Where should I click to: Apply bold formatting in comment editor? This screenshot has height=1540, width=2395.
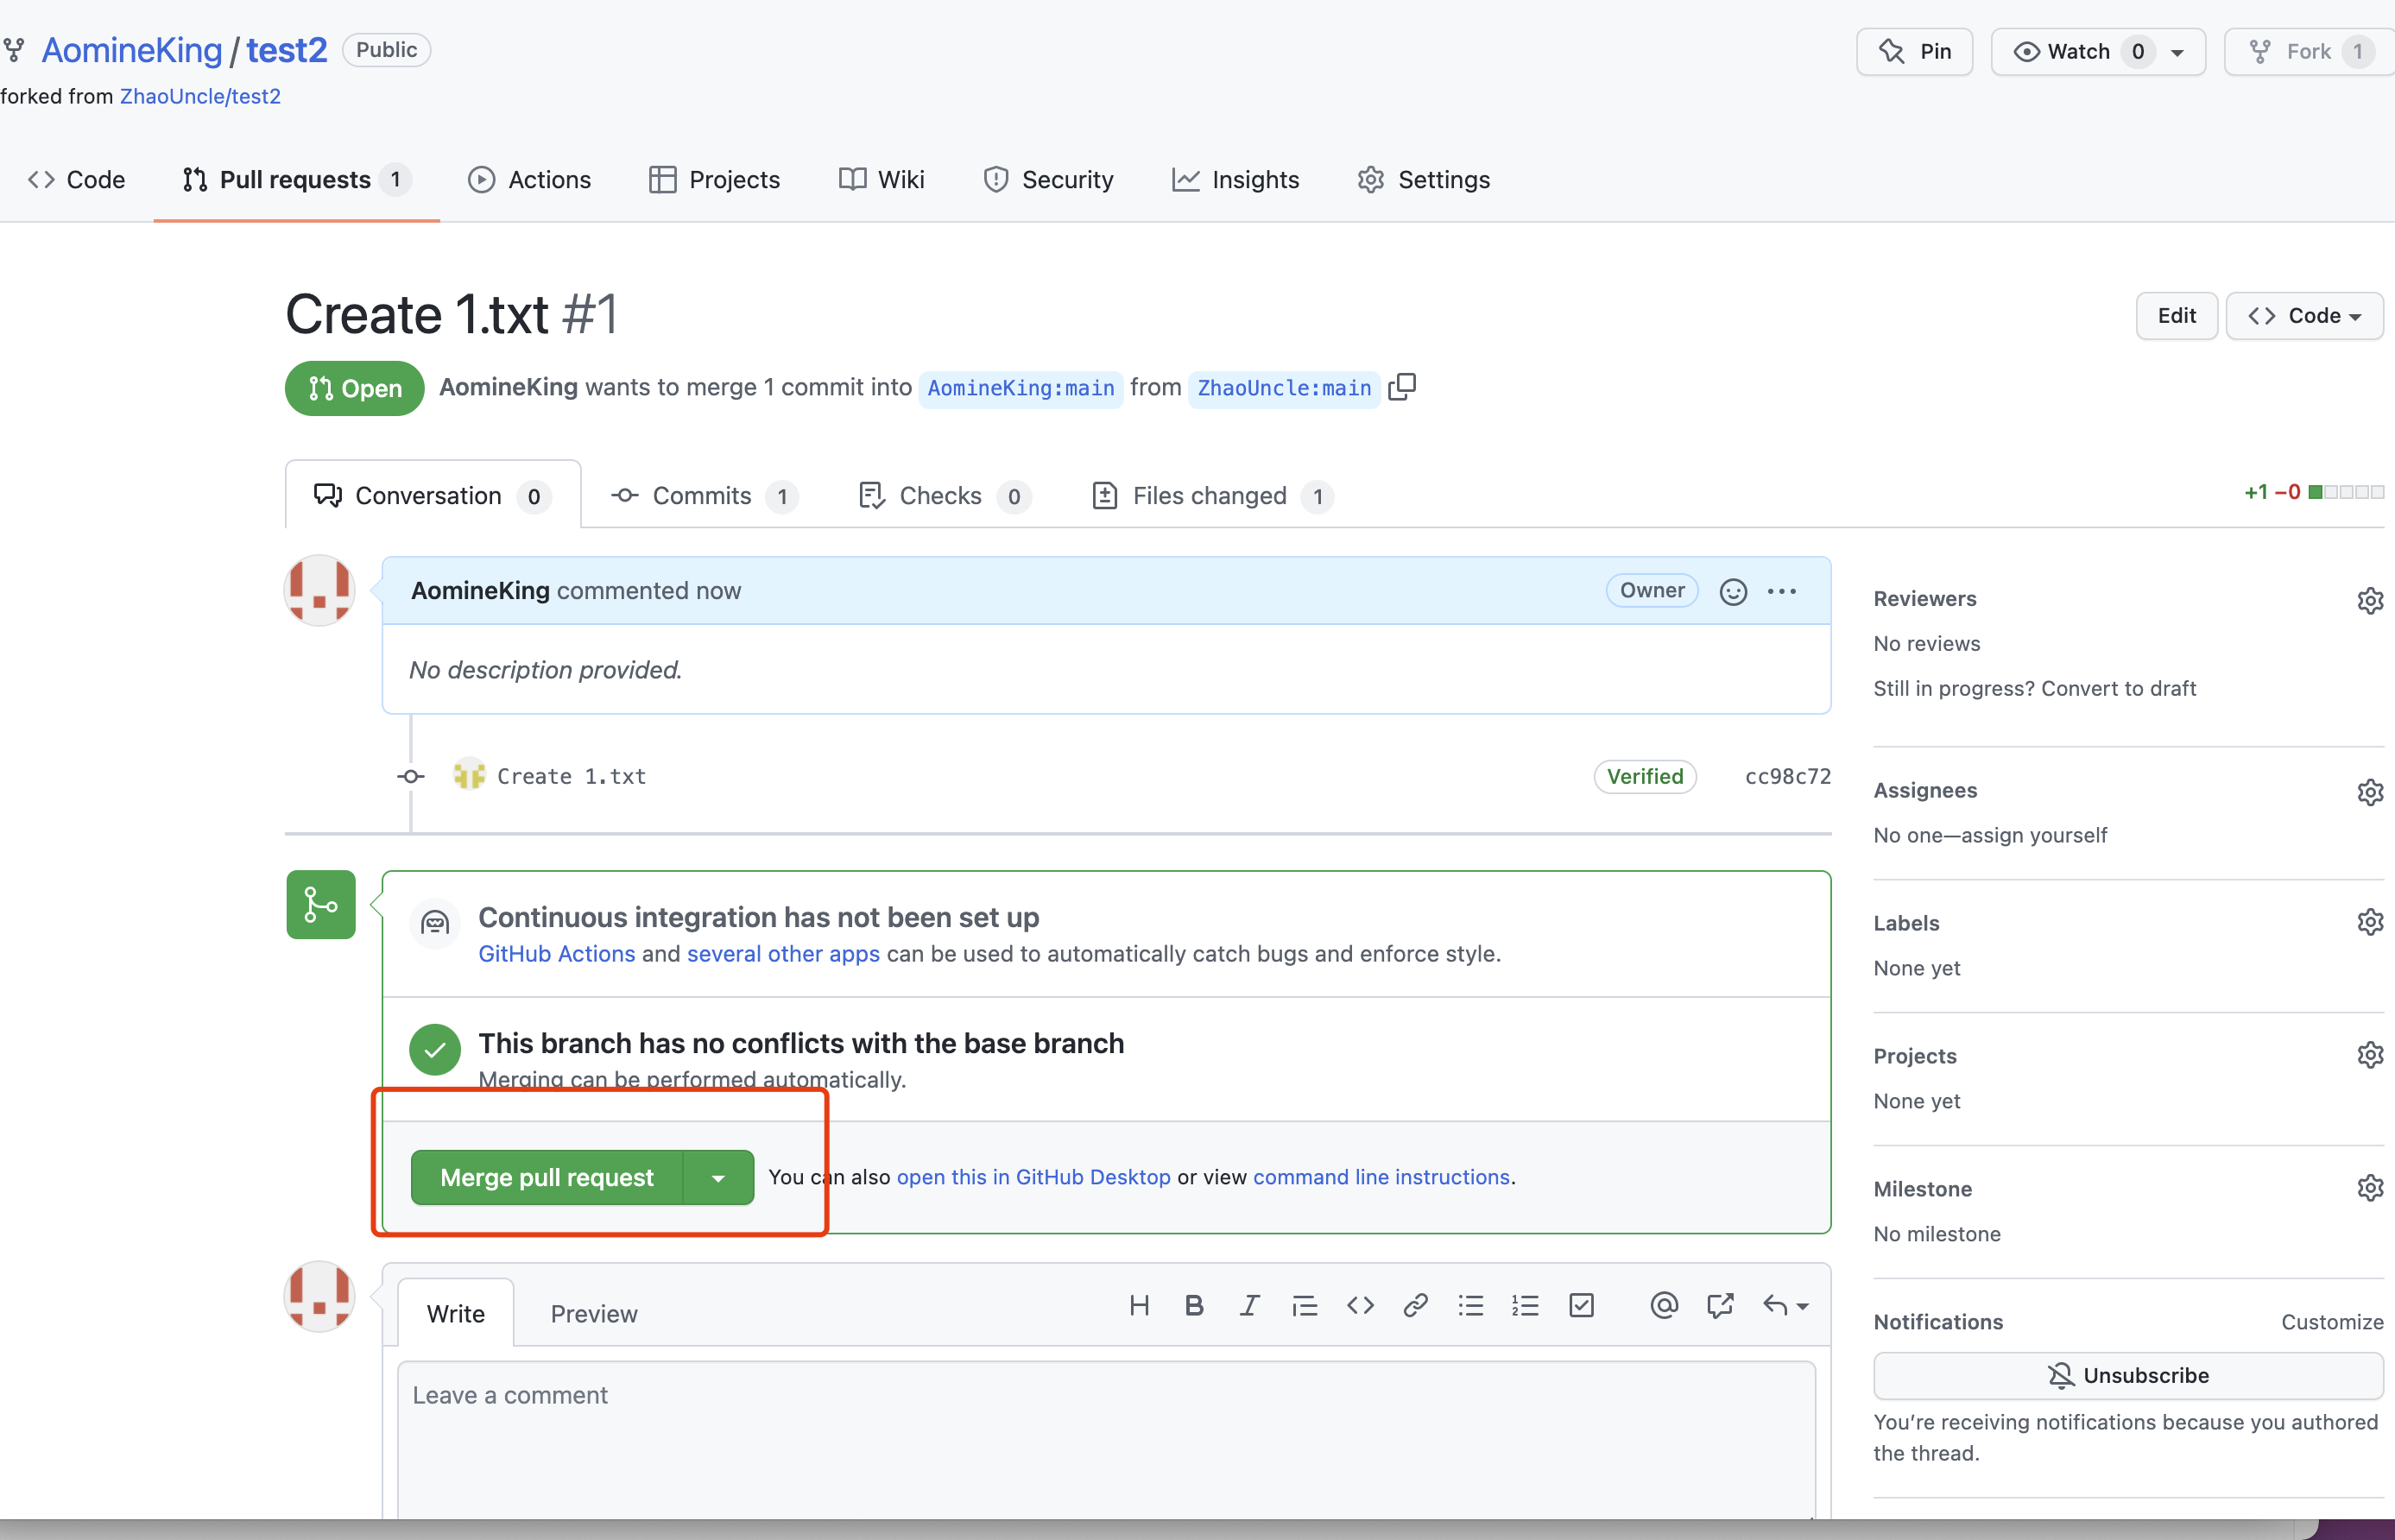(x=1194, y=1305)
